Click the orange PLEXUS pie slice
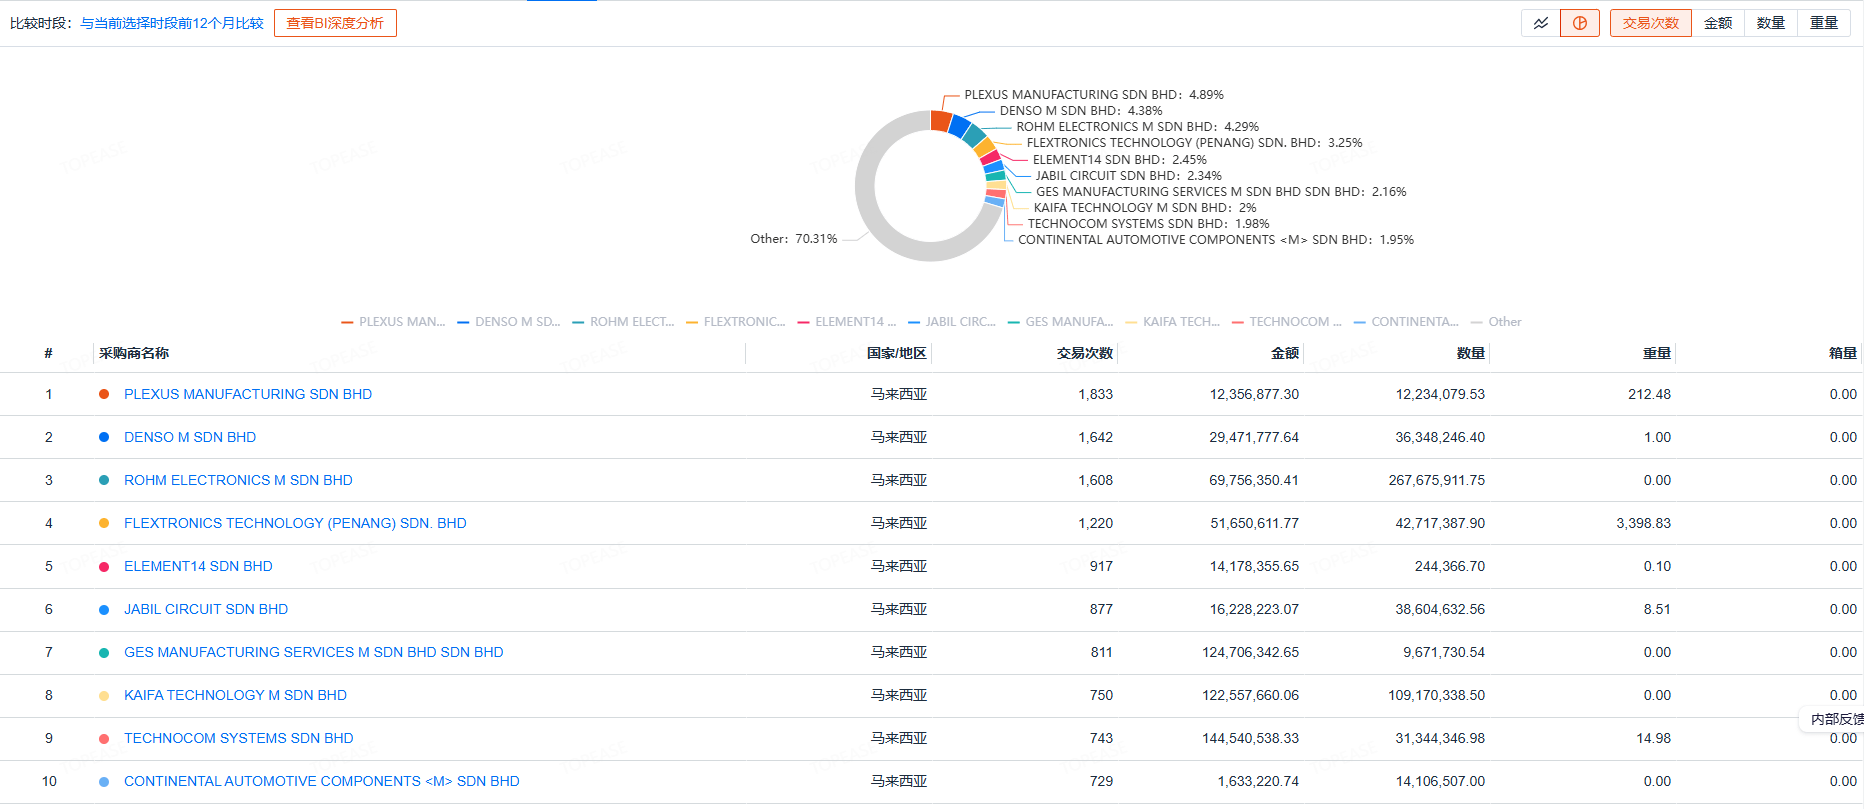 [940, 120]
